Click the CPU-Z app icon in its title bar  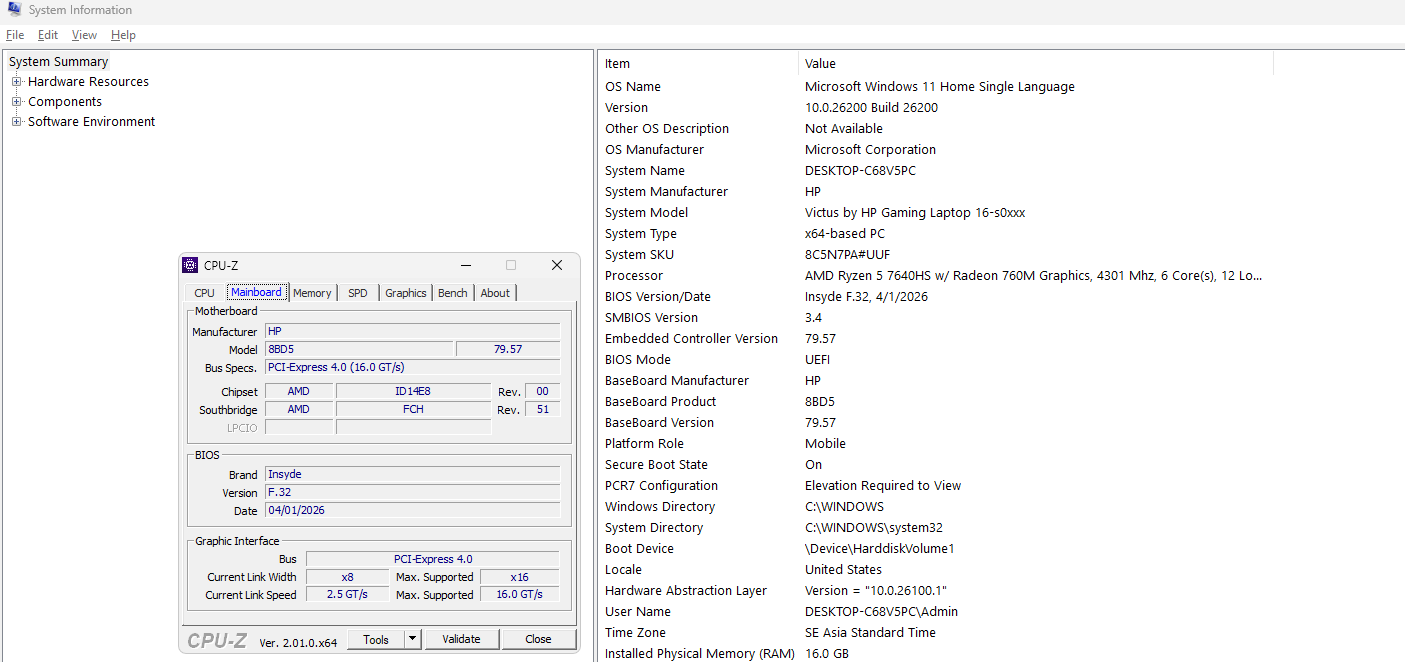(190, 265)
